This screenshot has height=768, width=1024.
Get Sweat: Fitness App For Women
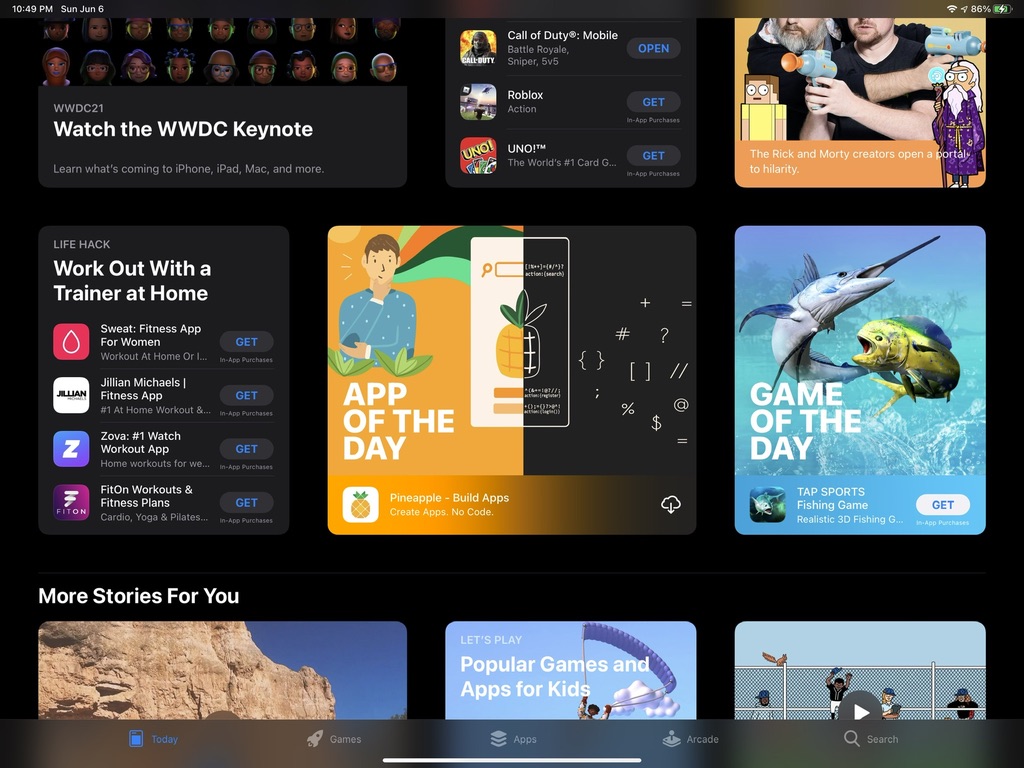[246, 342]
